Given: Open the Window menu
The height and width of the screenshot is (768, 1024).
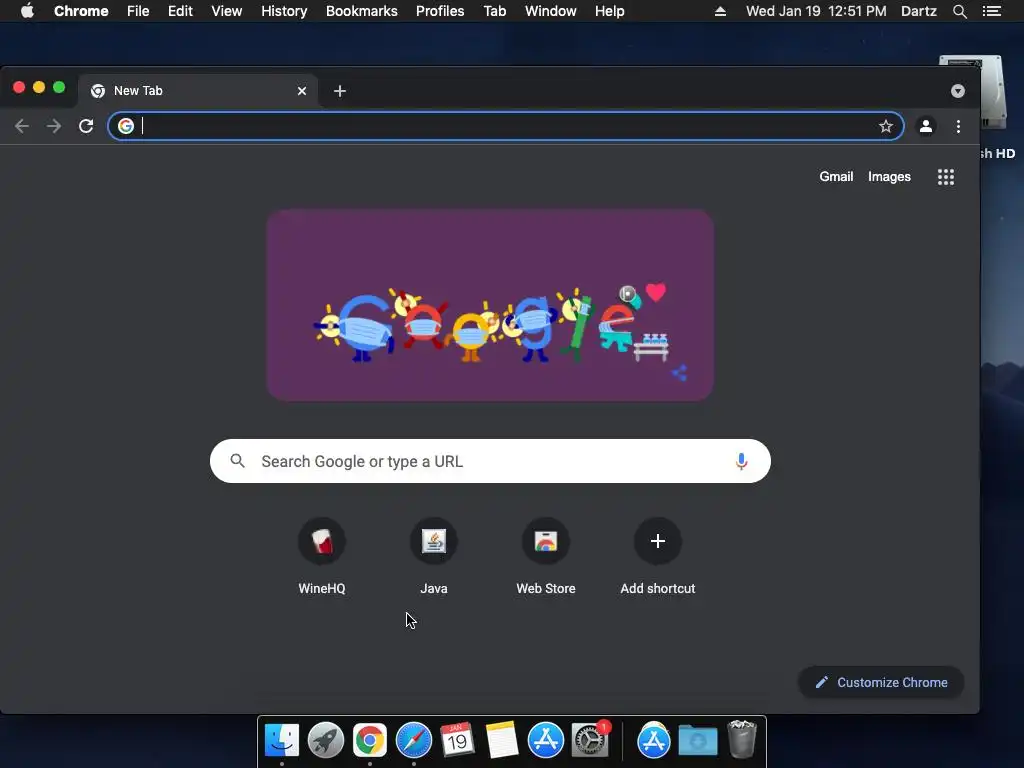Looking at the screenshot, I should pyautogui.click(x=551, y=11).
